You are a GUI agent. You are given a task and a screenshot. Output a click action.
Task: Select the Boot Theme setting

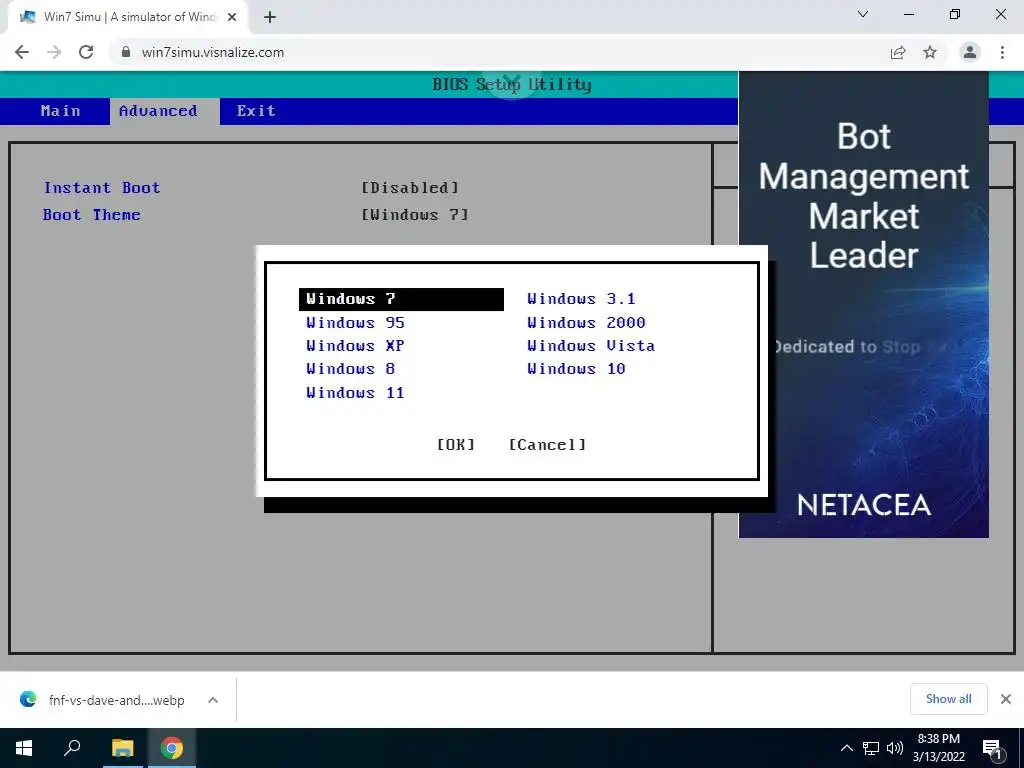(91, 215)
